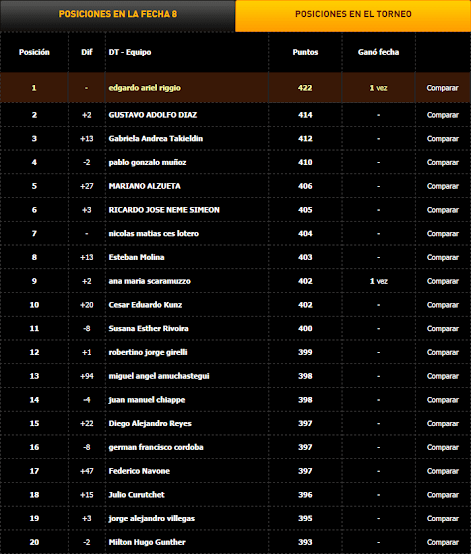
Task: Select the 422 points value
Action: click(x=305, y=88)
